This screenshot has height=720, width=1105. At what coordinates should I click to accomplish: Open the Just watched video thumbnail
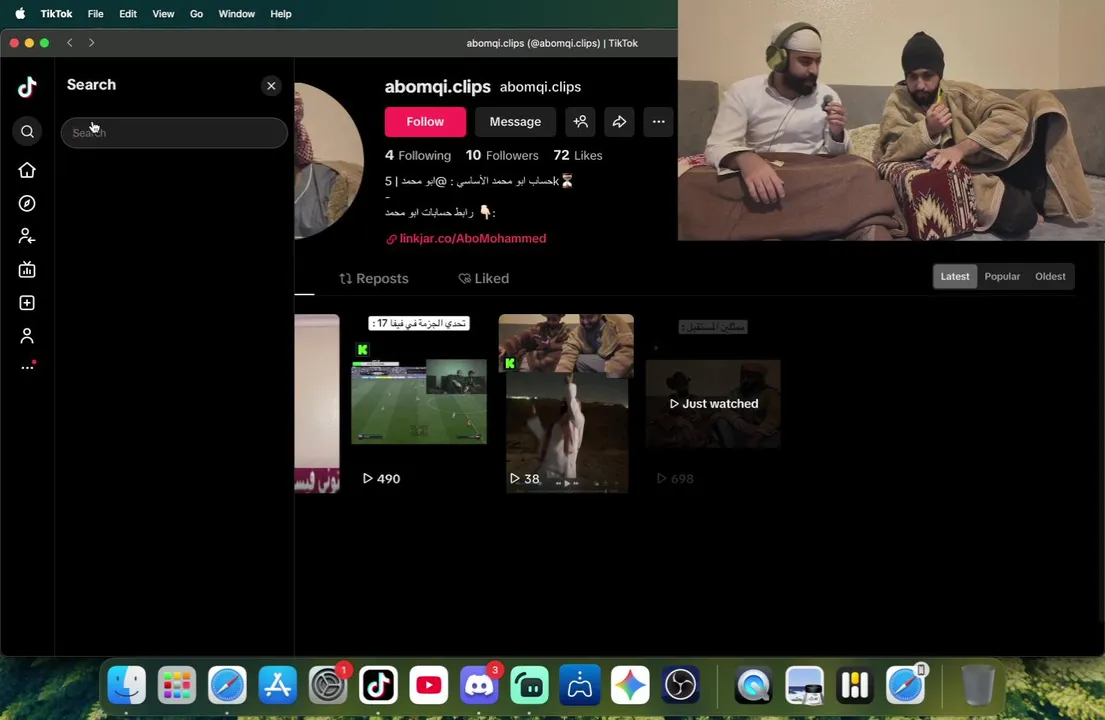click(x=713, y=403)
